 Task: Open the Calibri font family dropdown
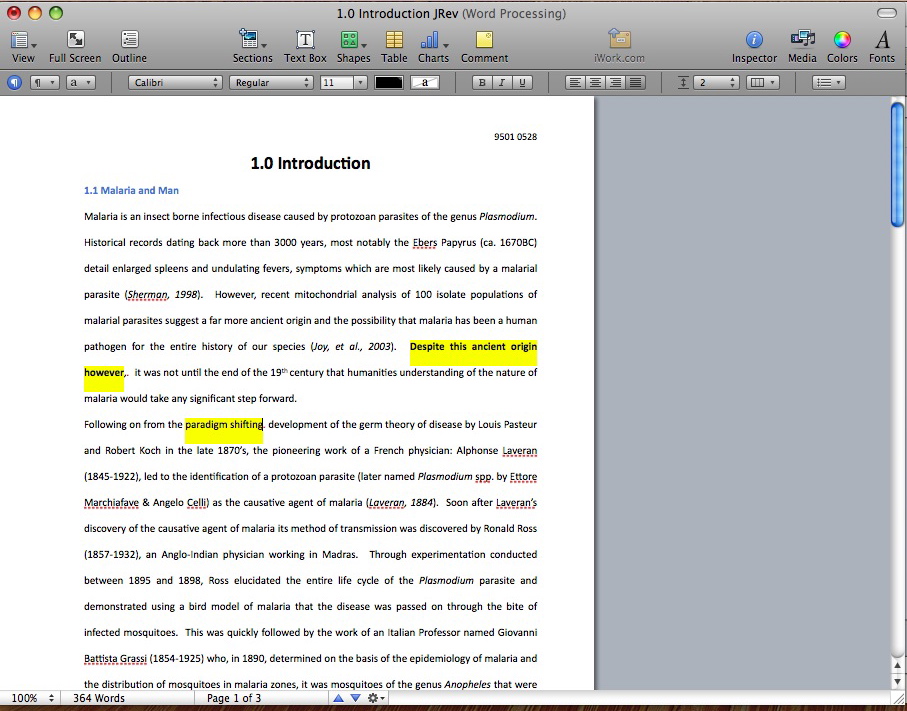tap(175, 83)
